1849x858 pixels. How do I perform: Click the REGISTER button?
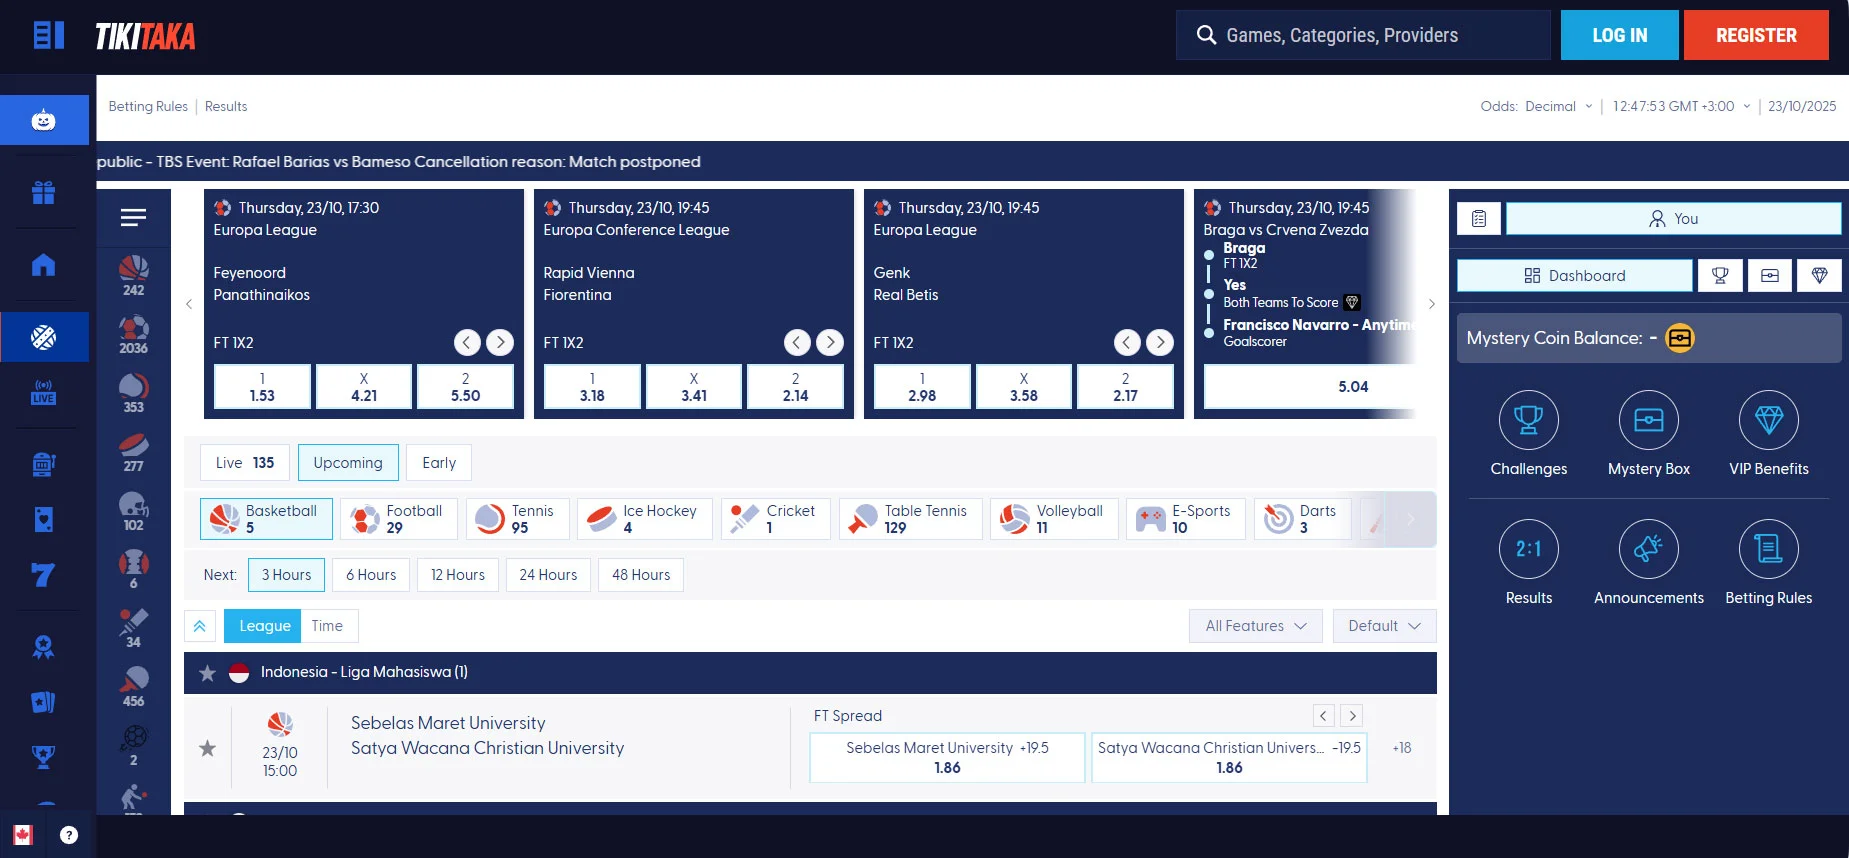point(1756,36)
